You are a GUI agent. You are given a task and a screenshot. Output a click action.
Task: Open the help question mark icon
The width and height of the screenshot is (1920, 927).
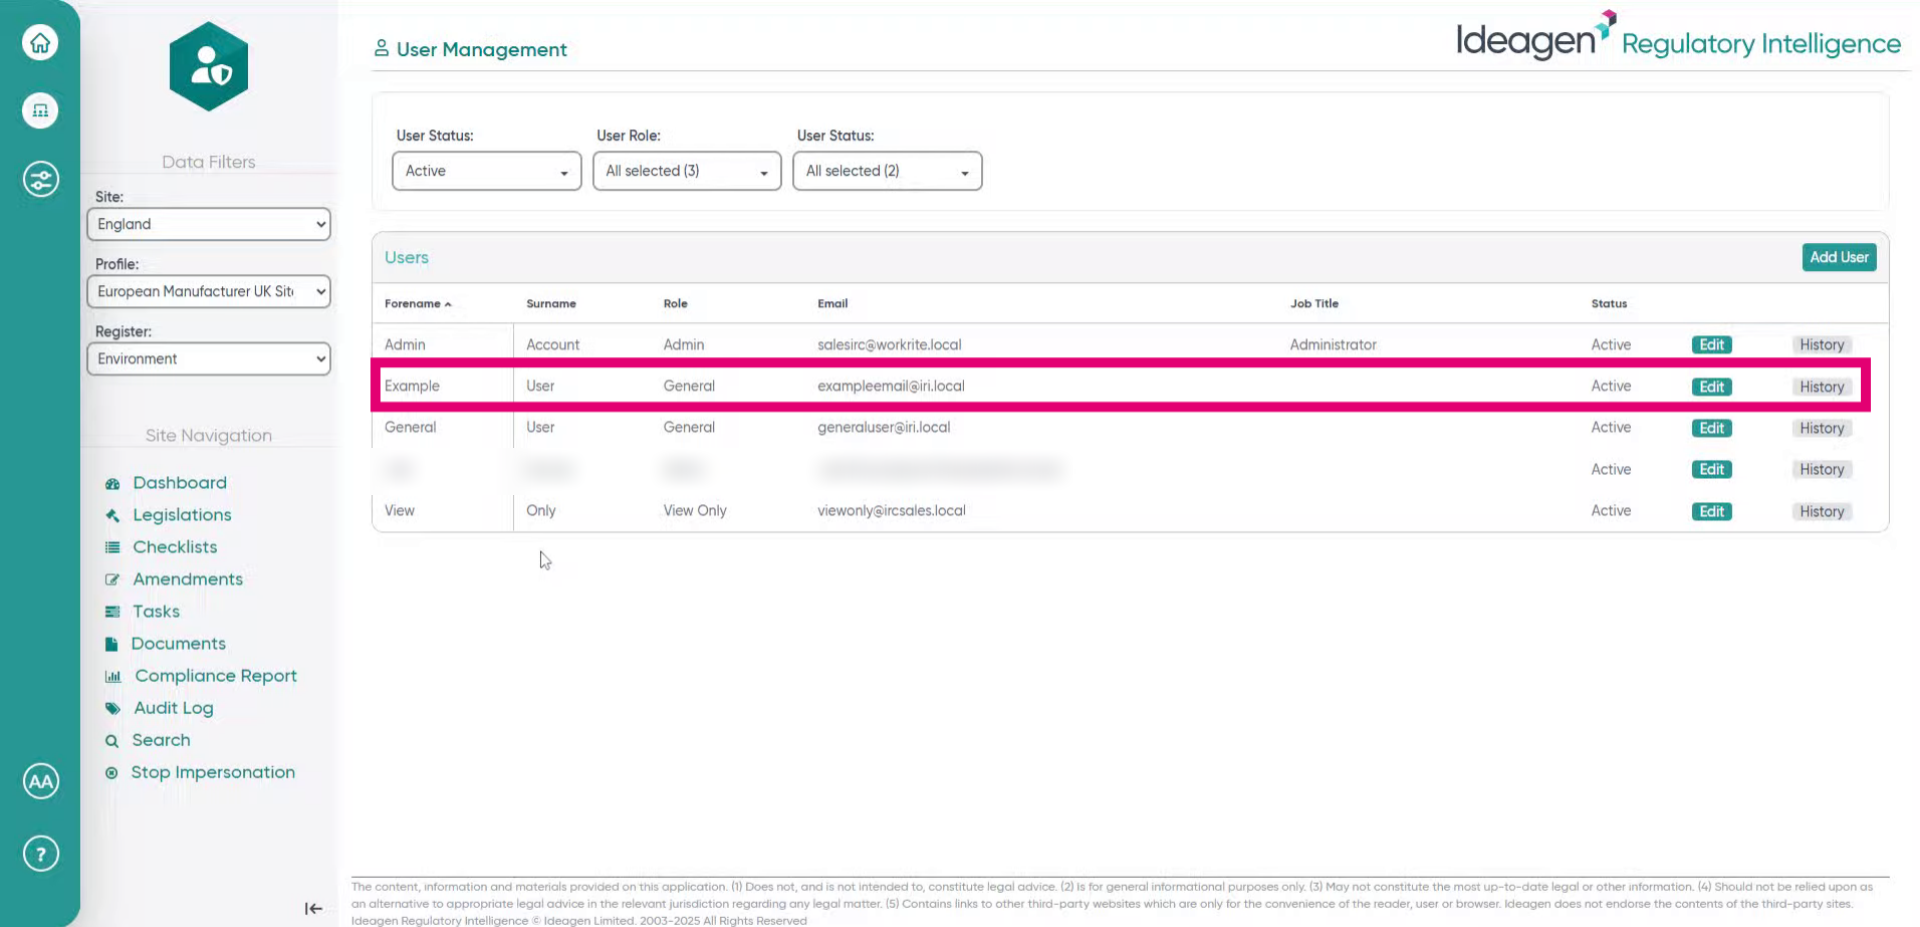click(x=40, y=854)
